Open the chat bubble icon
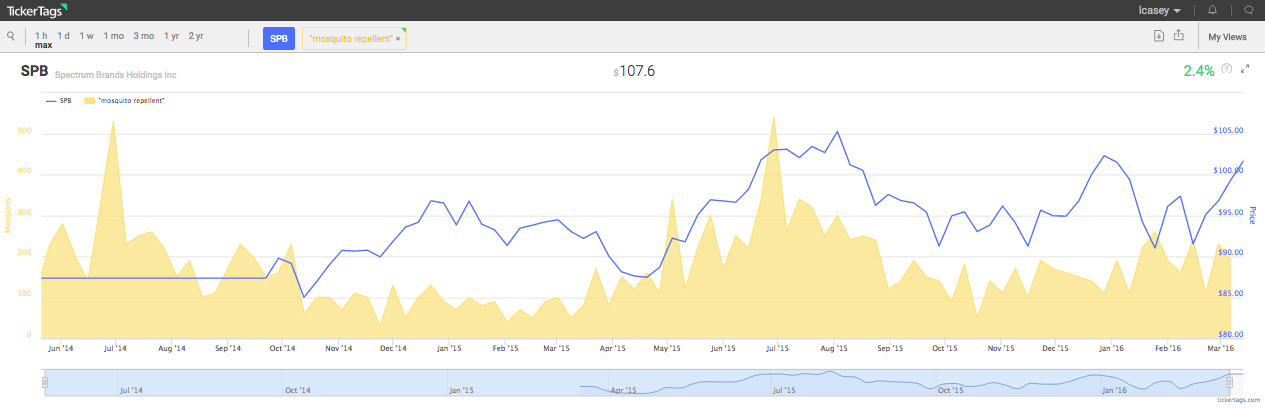The width and height of the screenshot is (1265, 409). click(x=1248, y=10)
